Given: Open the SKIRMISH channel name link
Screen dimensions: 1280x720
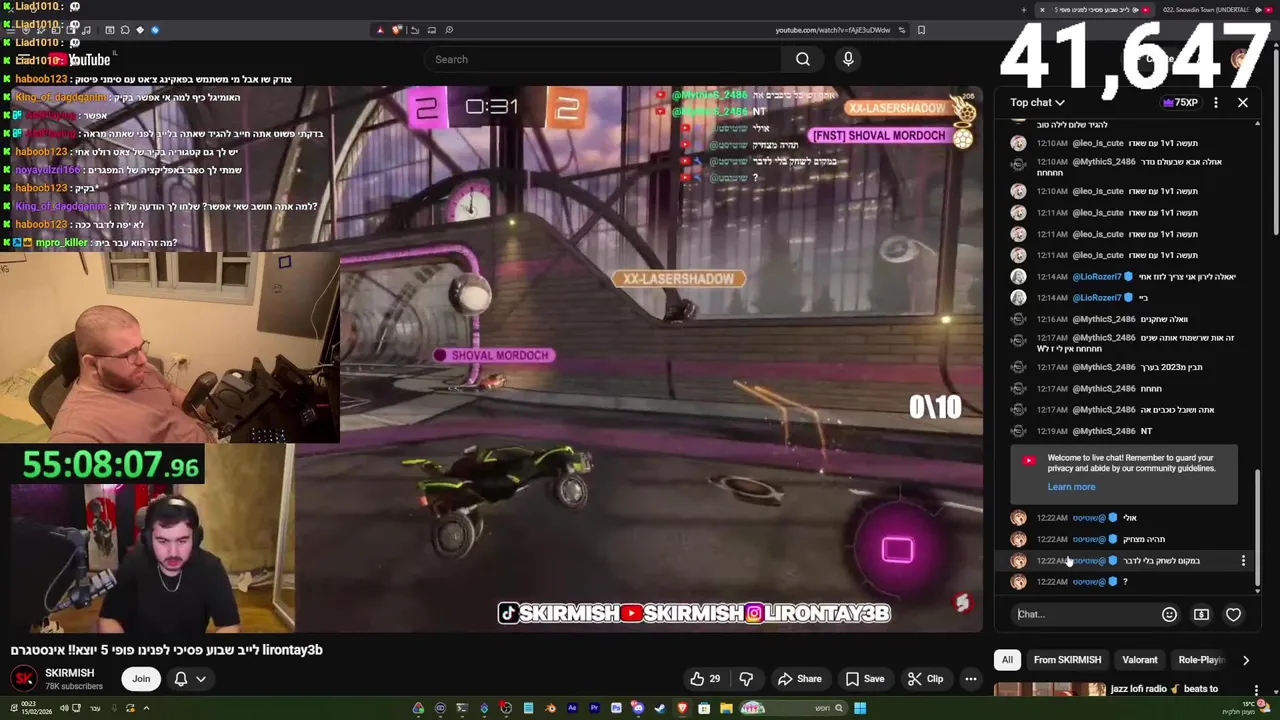Looking at the screenshot, I should tap(69, 673).
